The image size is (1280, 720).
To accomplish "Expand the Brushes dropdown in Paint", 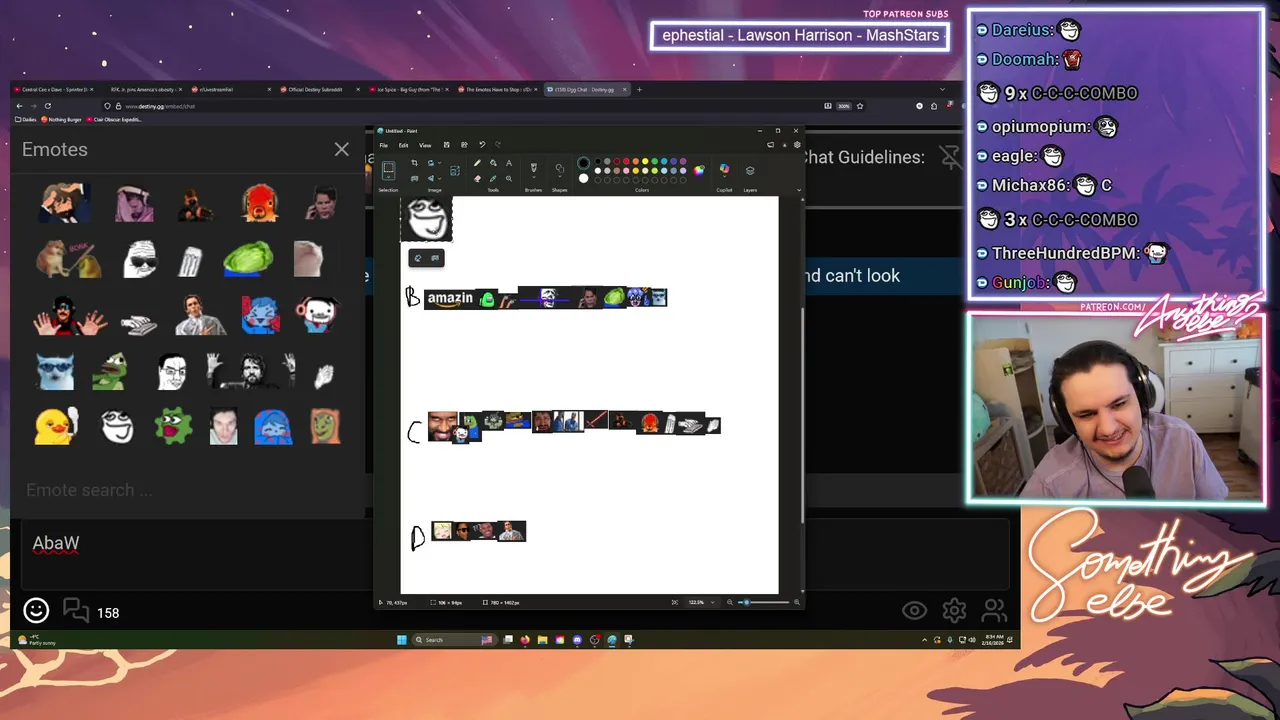I will pyautogui.click(x=534, y=177).
